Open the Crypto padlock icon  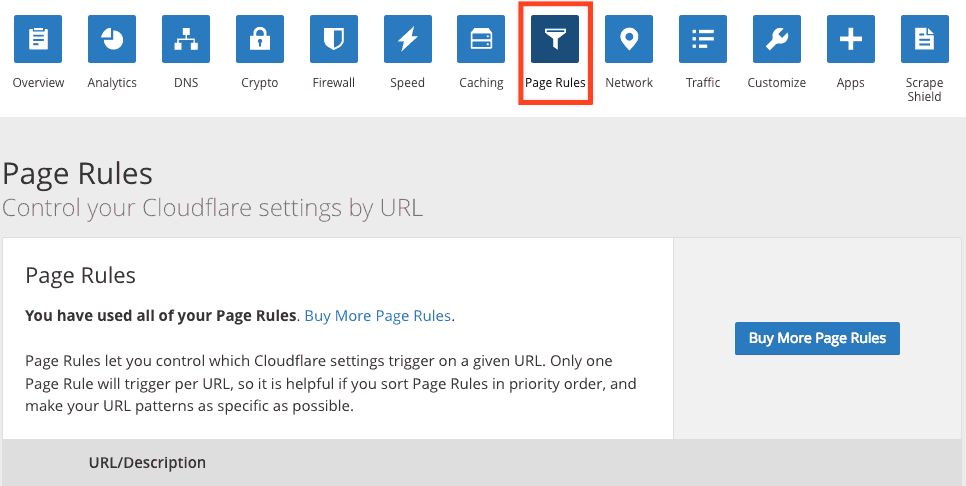(x=260, y=39)
